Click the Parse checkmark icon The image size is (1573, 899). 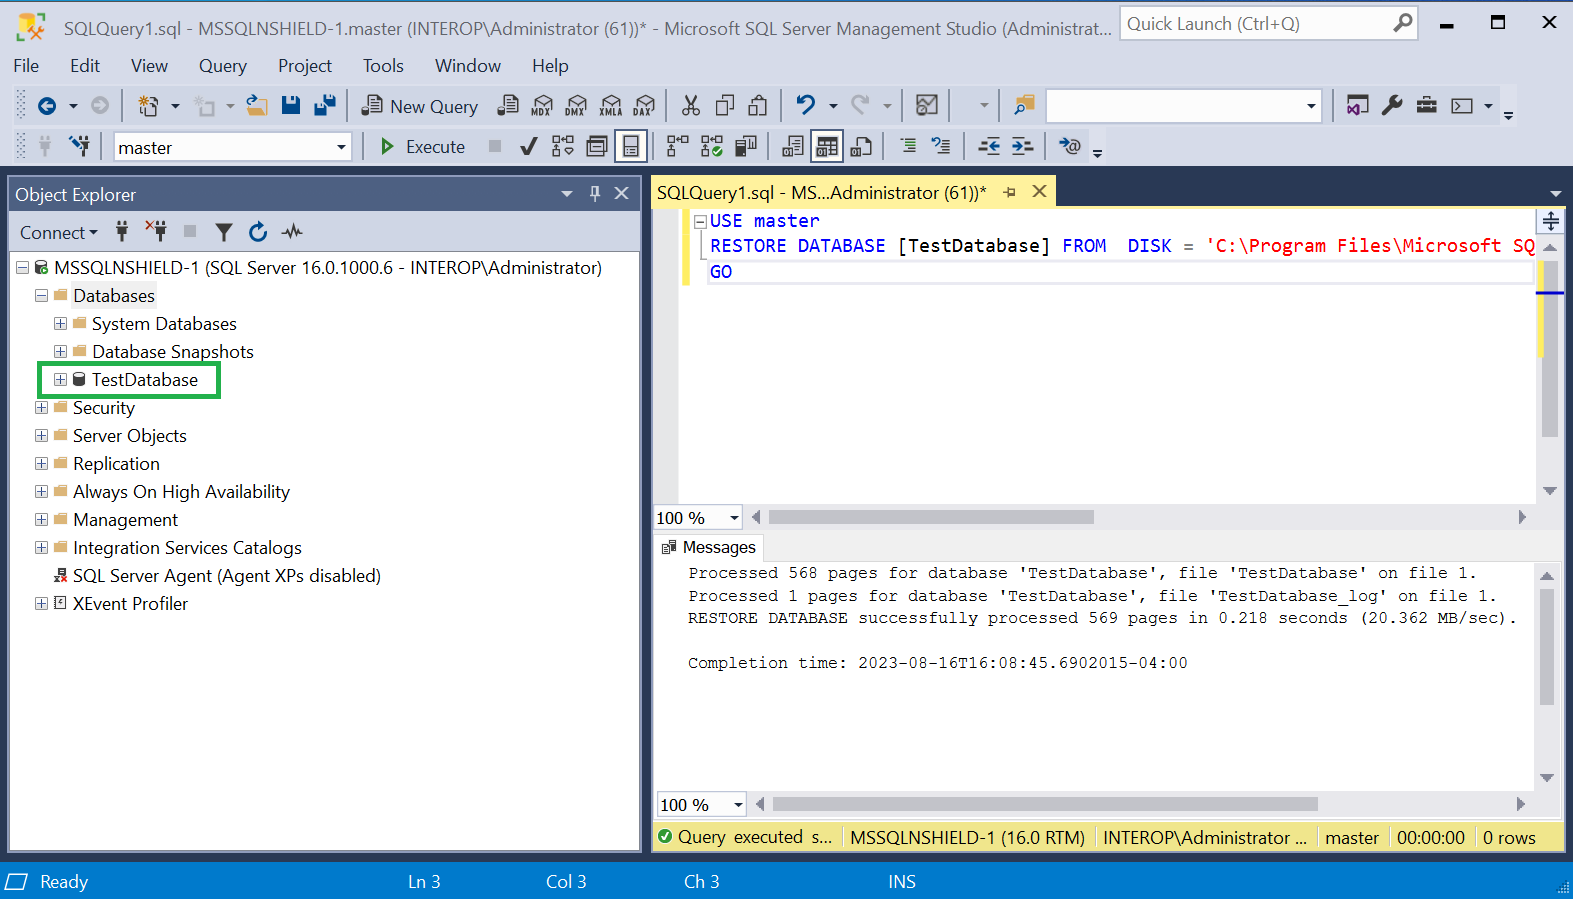pos(529,147)
